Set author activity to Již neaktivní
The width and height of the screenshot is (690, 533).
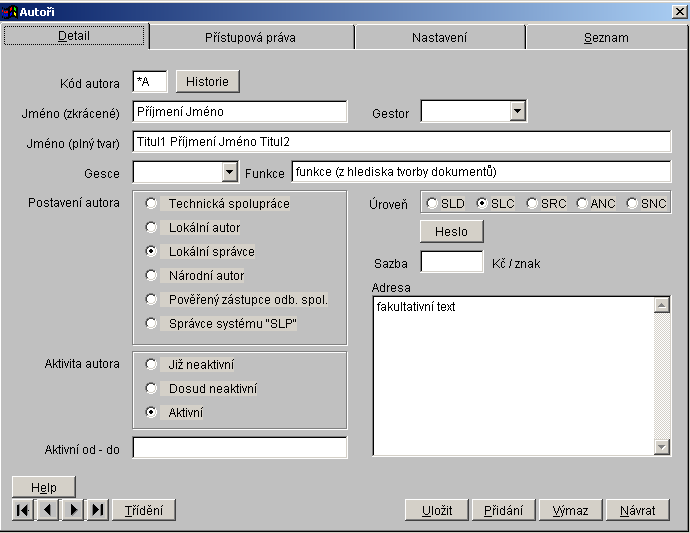tap(151, 365)
